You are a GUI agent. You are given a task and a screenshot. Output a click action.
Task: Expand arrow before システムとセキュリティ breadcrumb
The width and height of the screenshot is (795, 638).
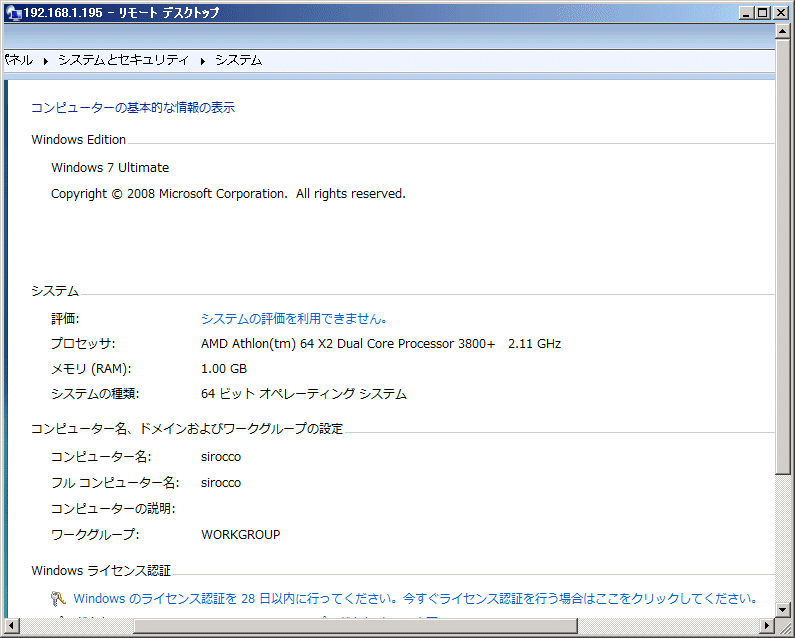click(x=46, y=61)
